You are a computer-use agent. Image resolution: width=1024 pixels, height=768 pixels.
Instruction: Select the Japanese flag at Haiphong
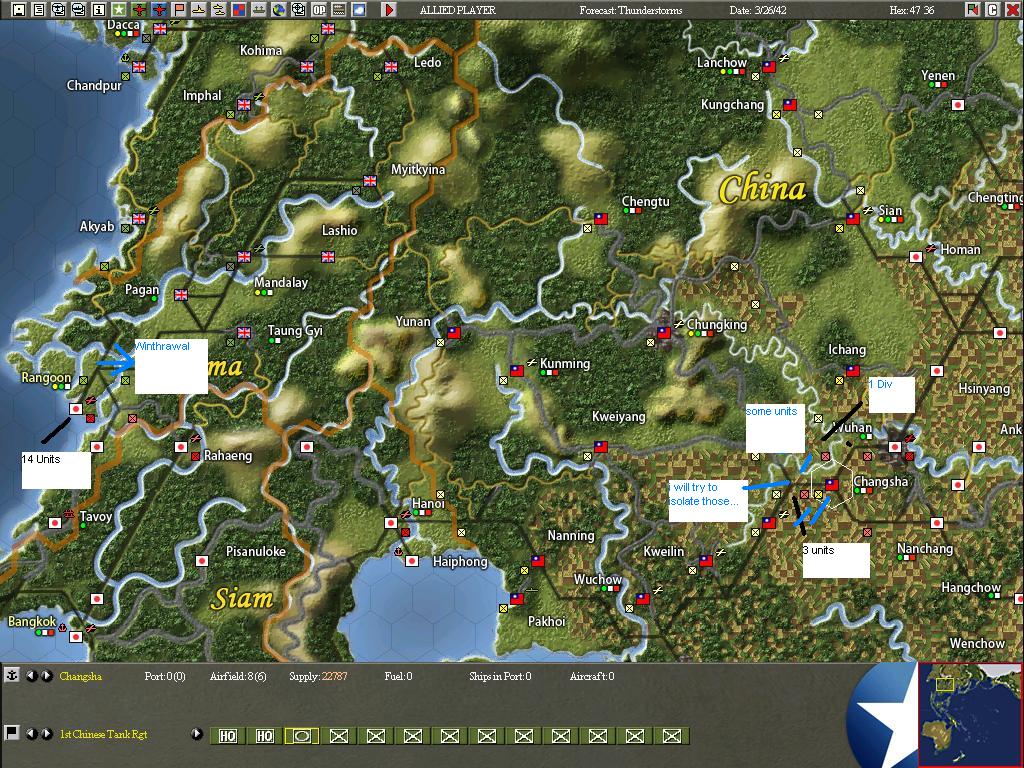tap(412, 560)
